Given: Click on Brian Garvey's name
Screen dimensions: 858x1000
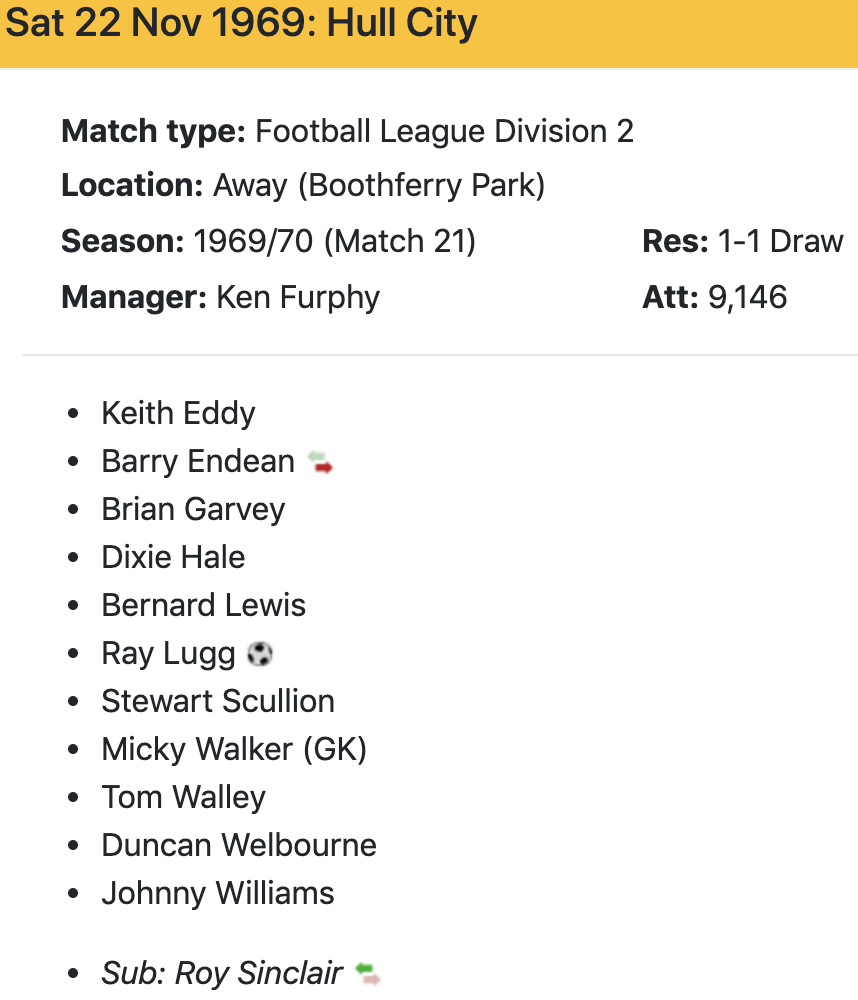Looking at the screenshot, I should [193, 509].
